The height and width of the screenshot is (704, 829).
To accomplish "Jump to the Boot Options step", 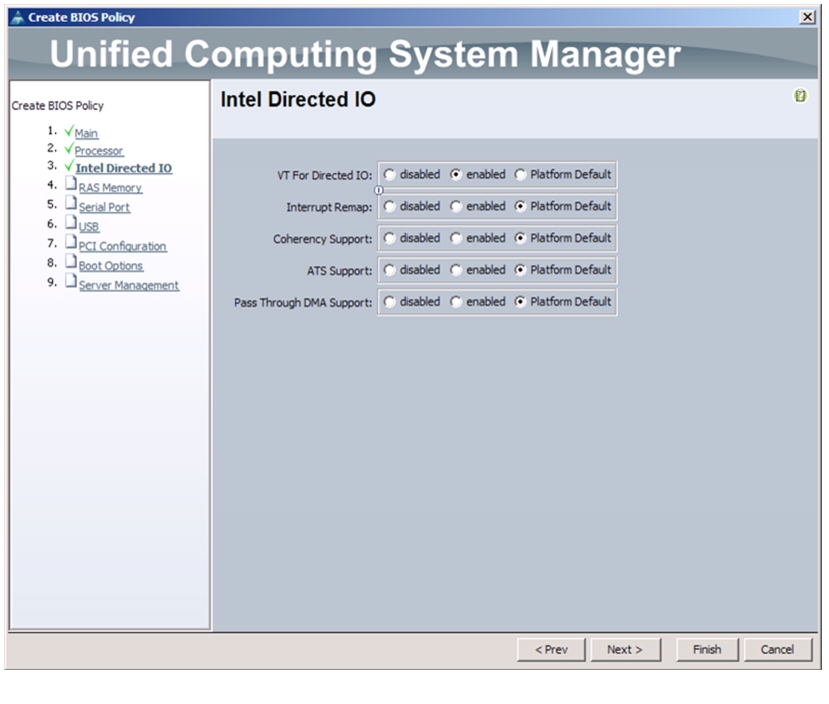I will [x=111, y=266].
